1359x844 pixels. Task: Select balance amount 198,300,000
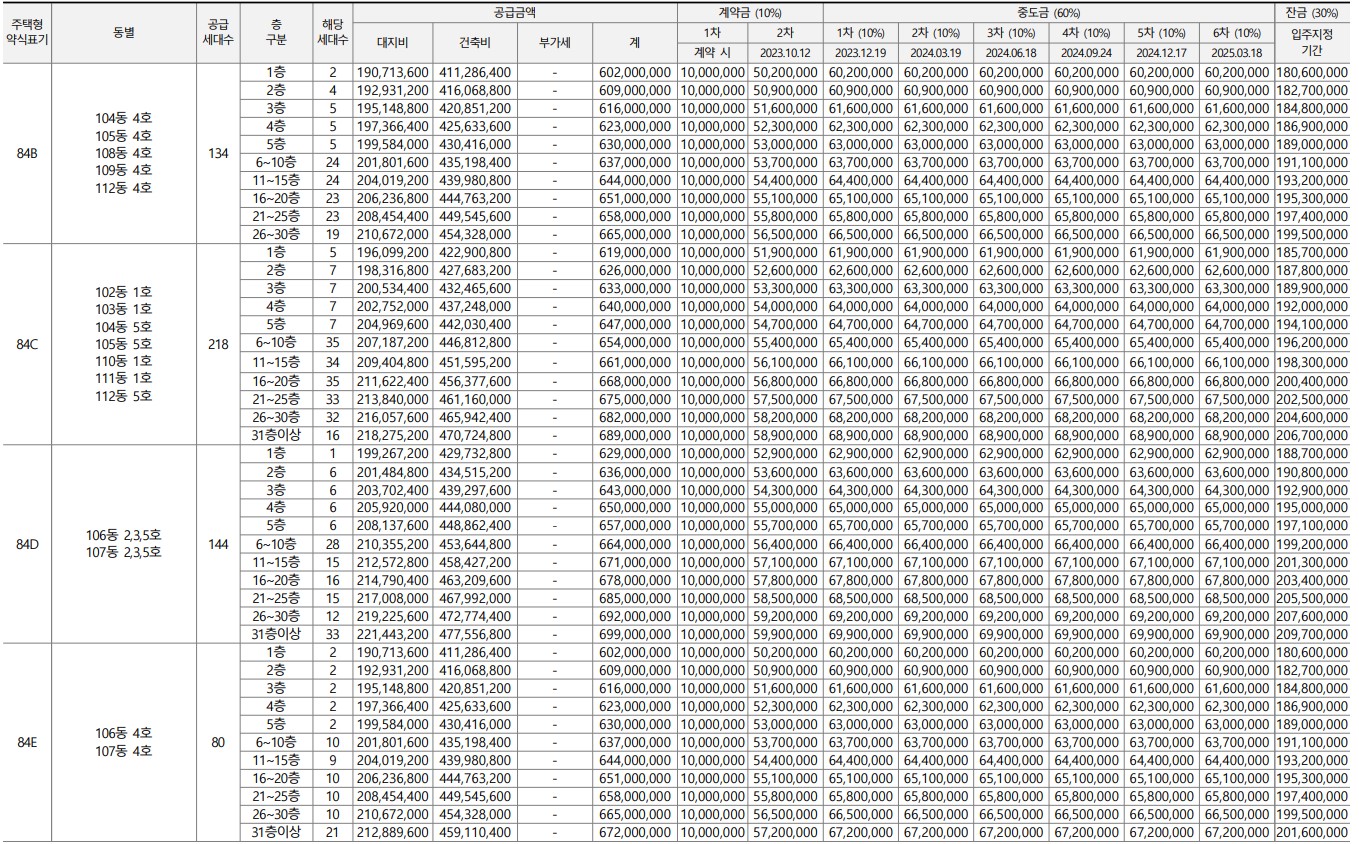click(x=1312, y=361)
